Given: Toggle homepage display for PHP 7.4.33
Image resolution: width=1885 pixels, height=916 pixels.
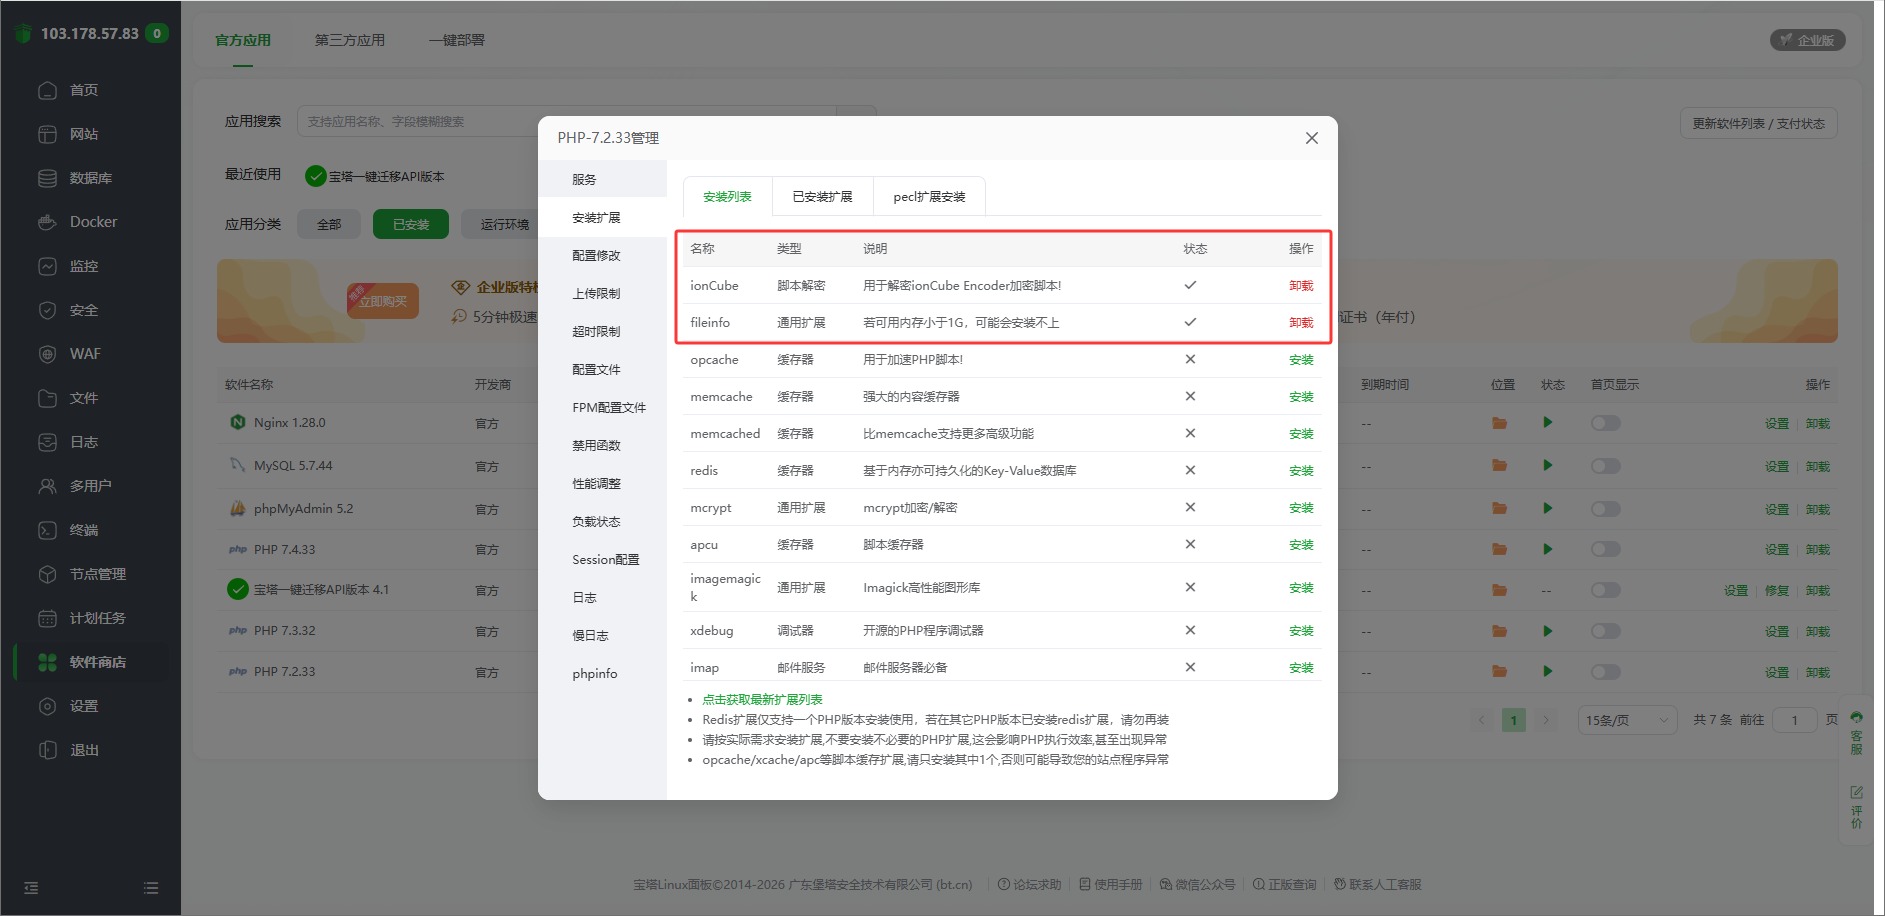Looking at the screenshot, I should [1605, 549].
